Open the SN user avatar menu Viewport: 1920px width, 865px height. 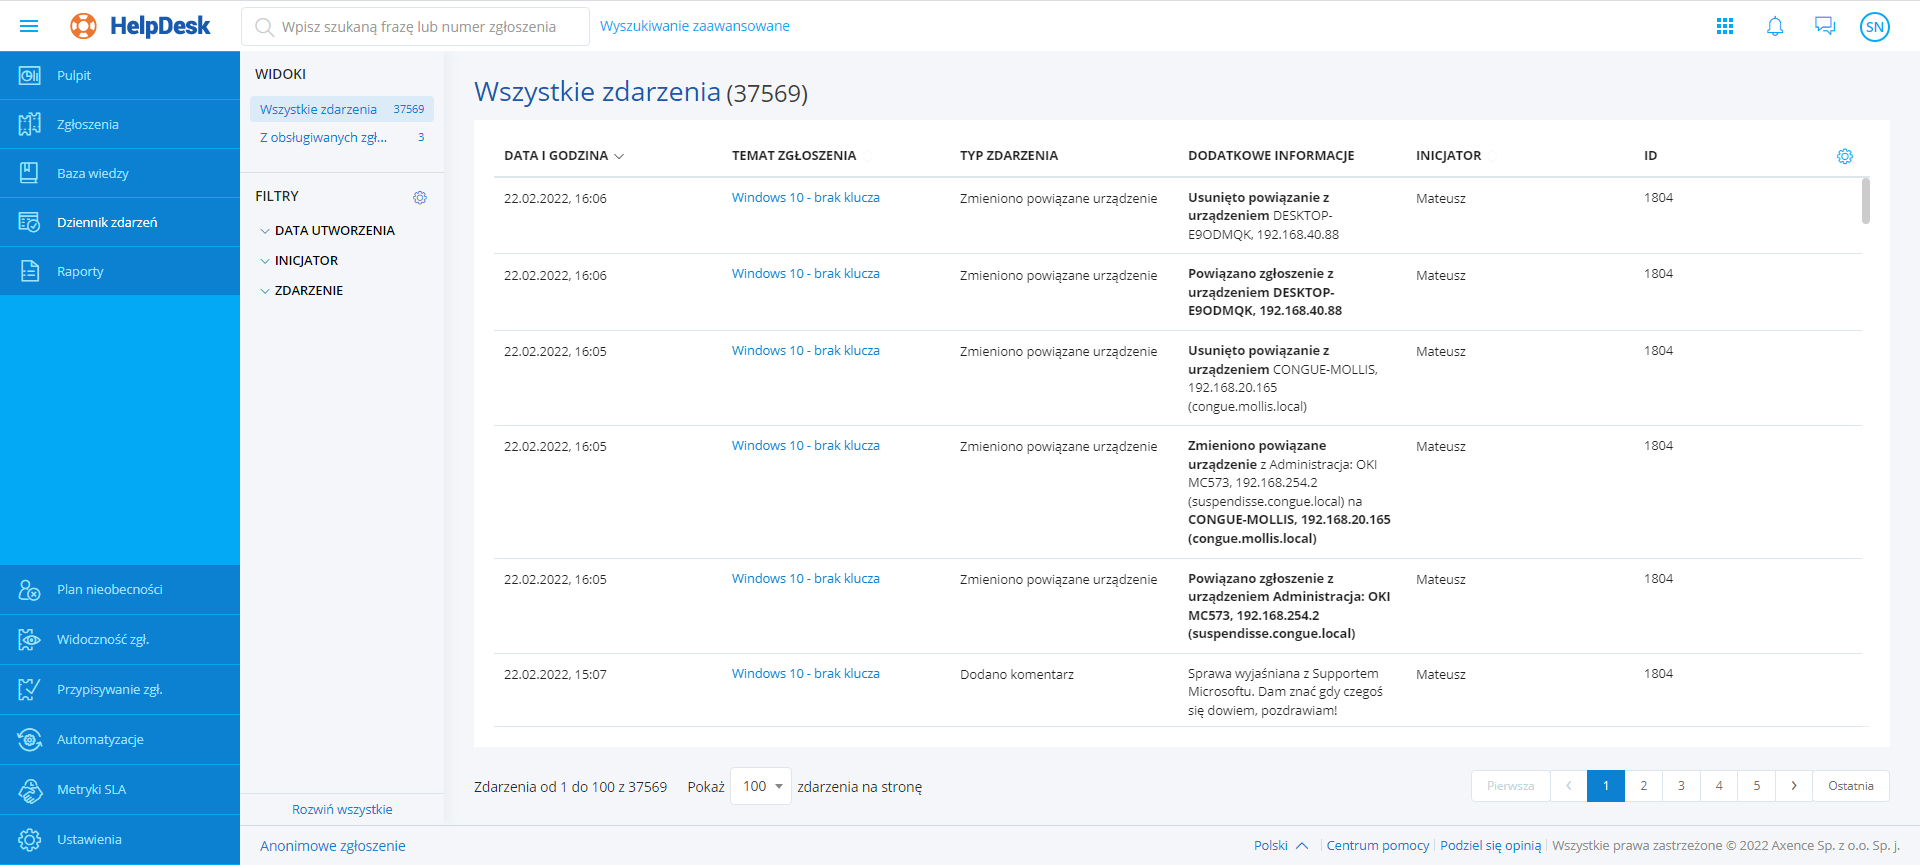pyautogui.click(x=1875, y=27)
